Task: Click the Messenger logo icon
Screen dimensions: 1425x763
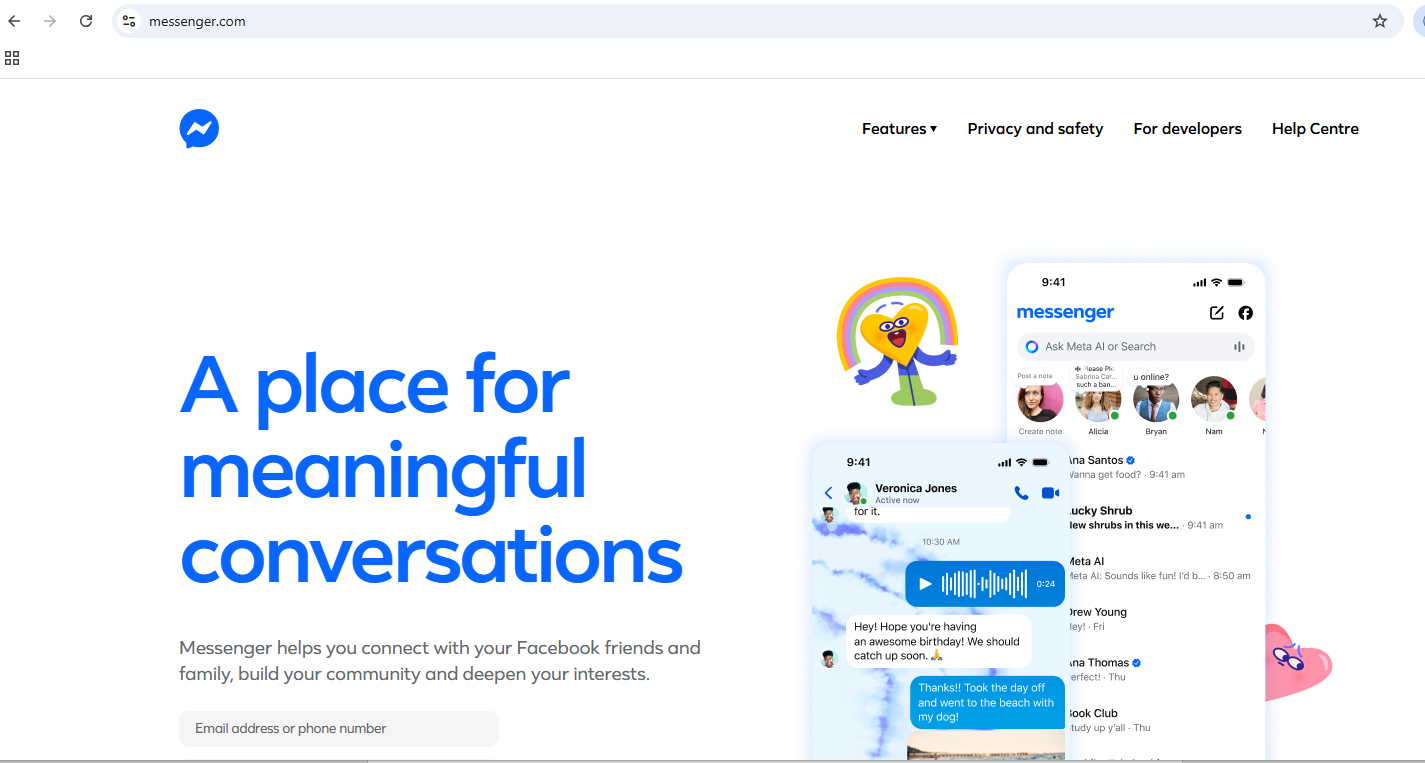Action: point(199,129)
